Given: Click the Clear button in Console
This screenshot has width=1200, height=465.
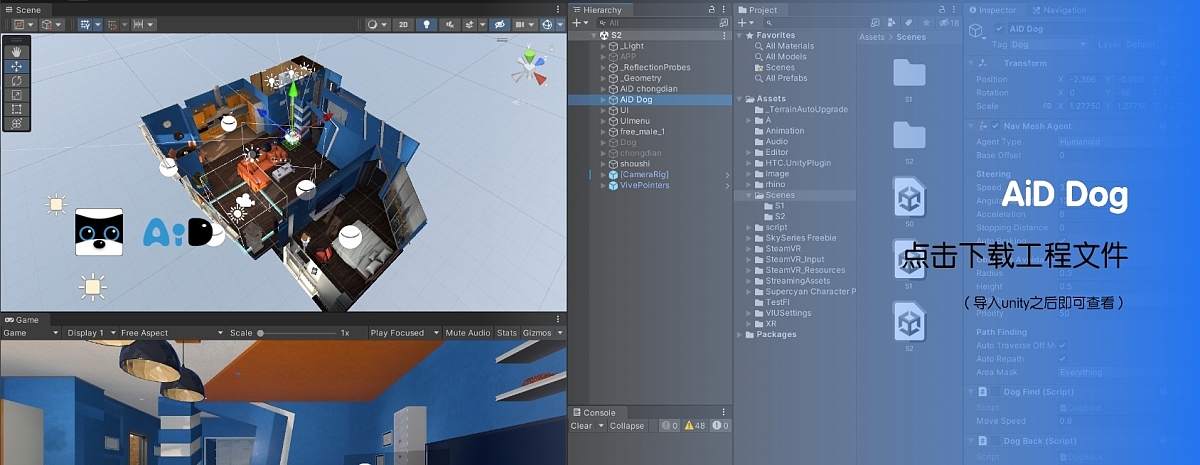Looking at the screenshot, I should coord(581,426).
